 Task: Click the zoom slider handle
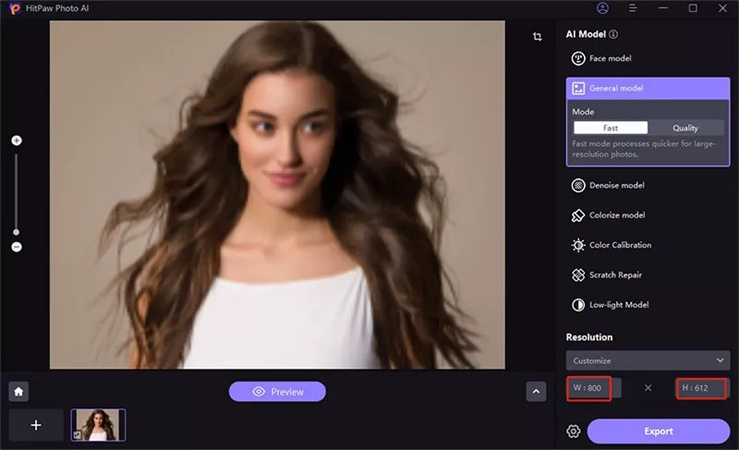pyautogui.click(x=16, y=232)
